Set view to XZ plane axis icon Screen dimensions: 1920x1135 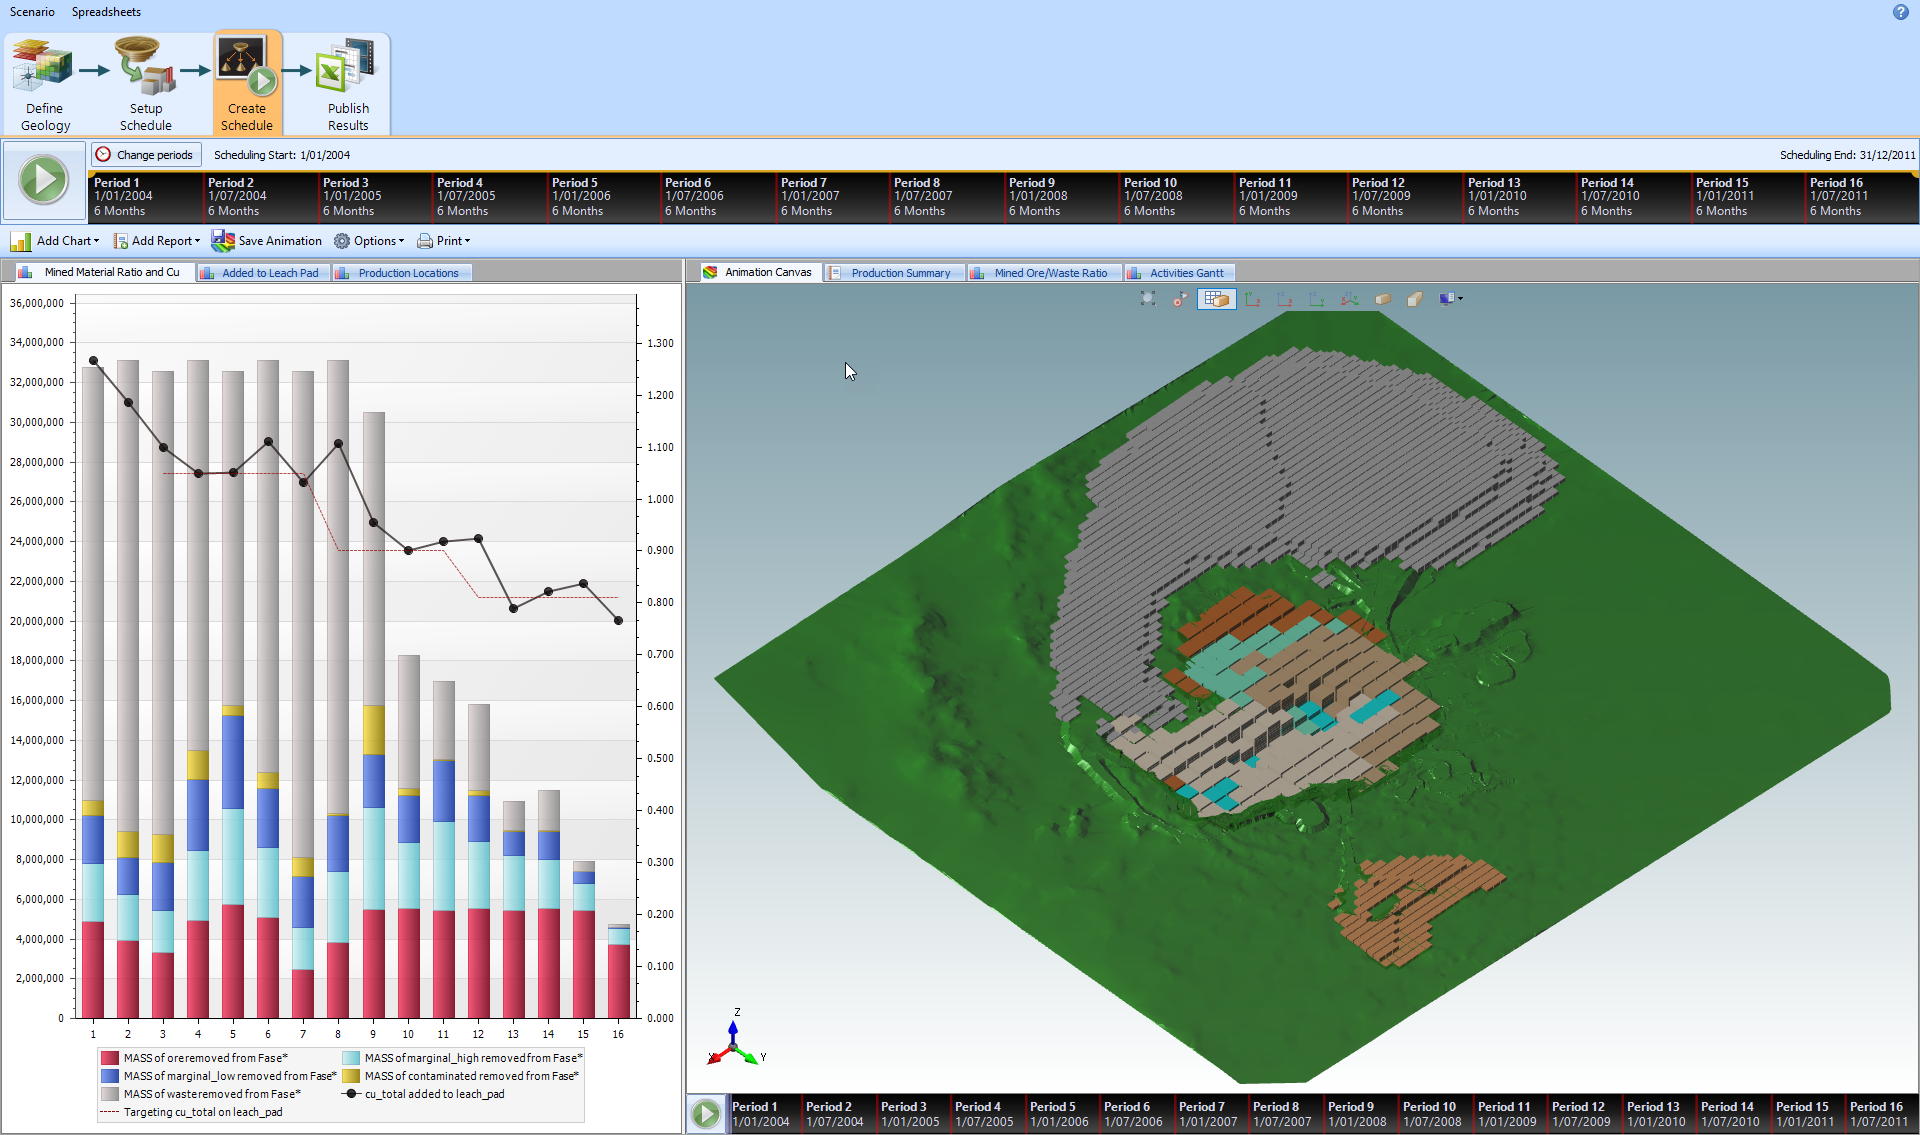coord(1285,298)
